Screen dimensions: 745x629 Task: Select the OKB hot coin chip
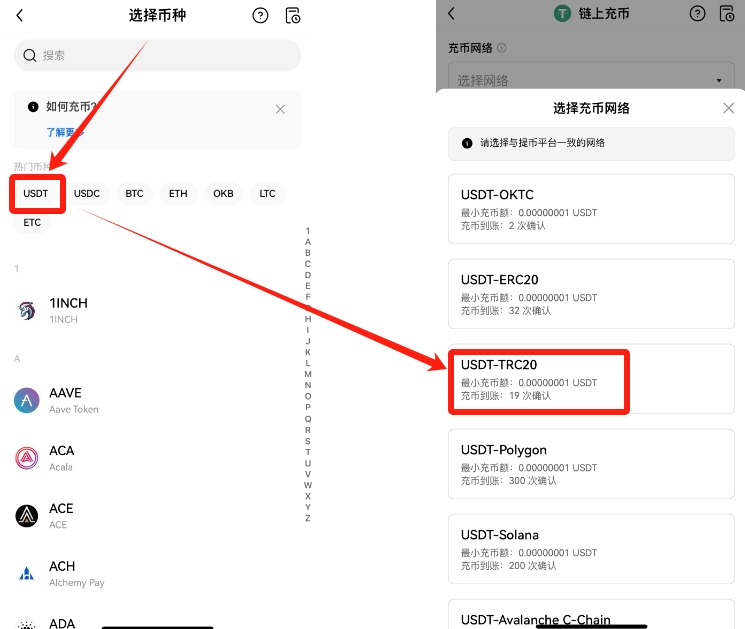click(223, 193)
